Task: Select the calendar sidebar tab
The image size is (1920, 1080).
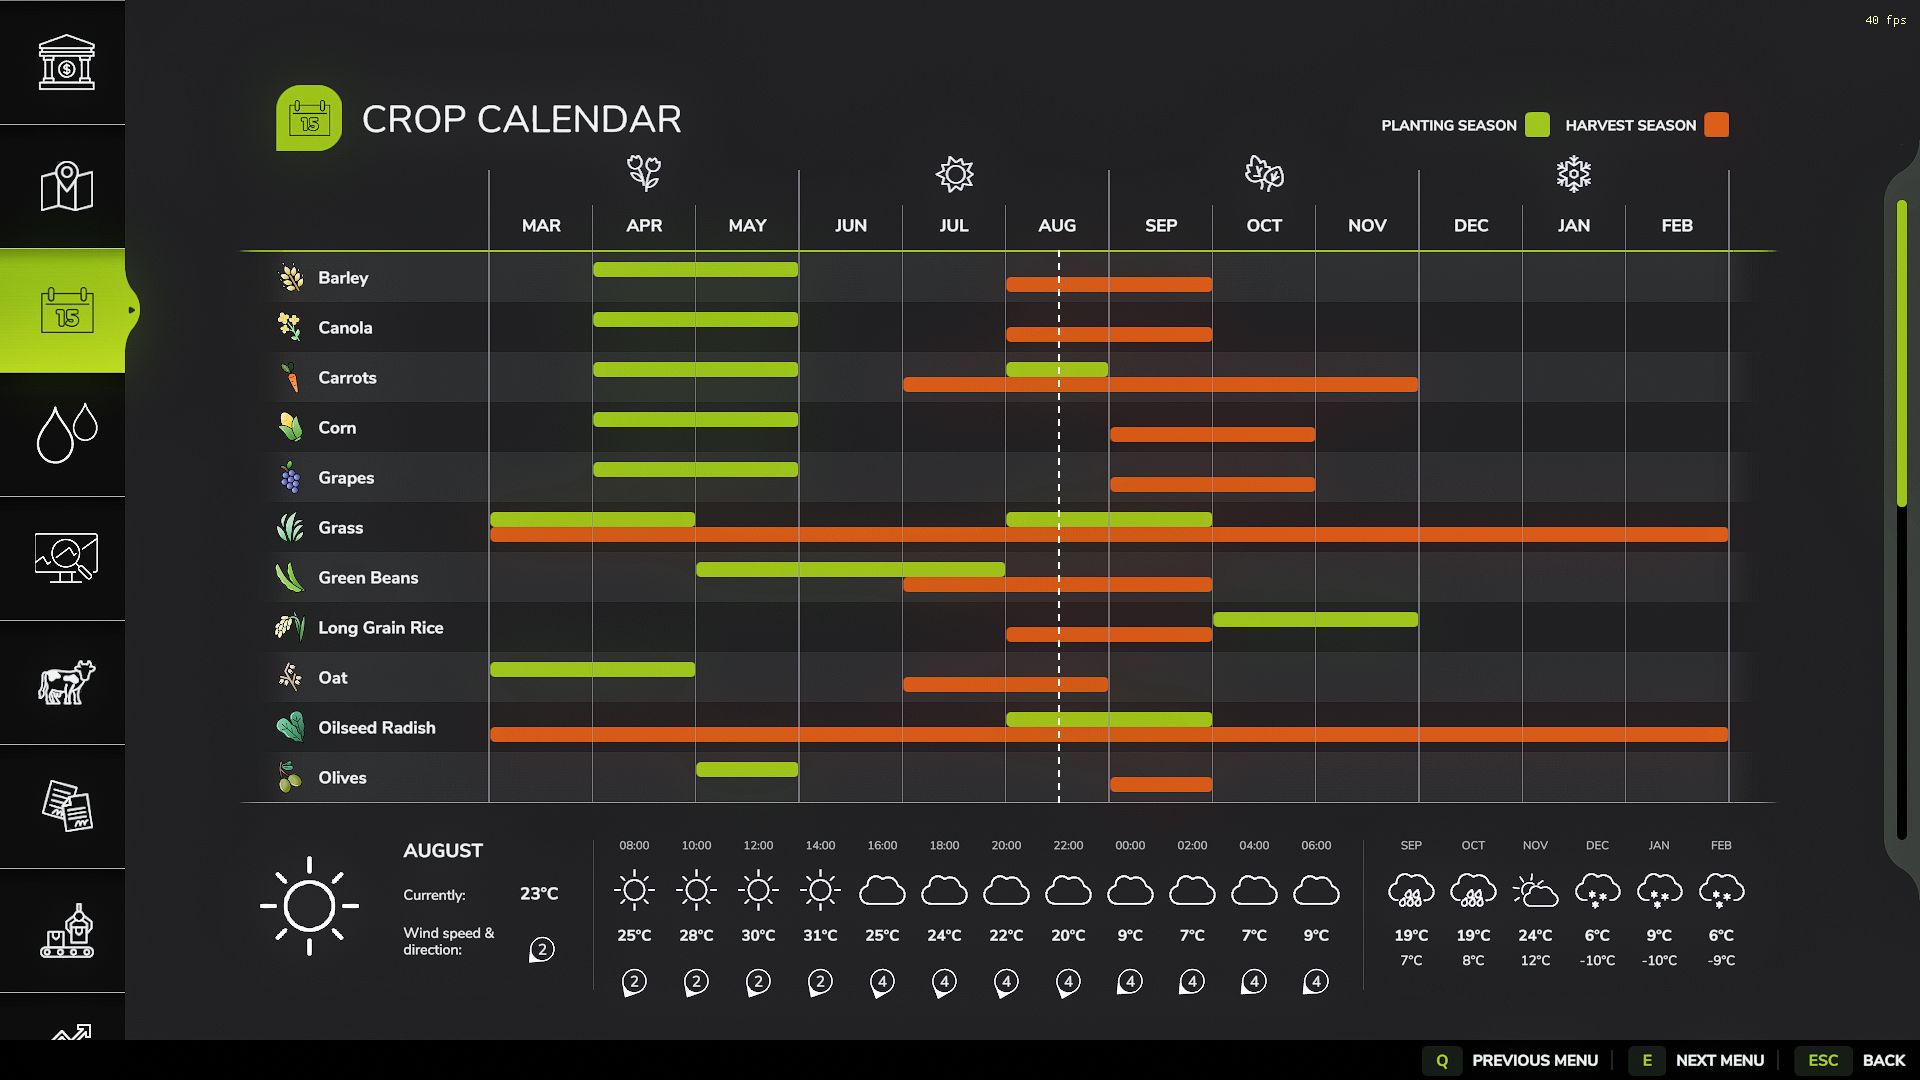Action: tap(66, 310)
